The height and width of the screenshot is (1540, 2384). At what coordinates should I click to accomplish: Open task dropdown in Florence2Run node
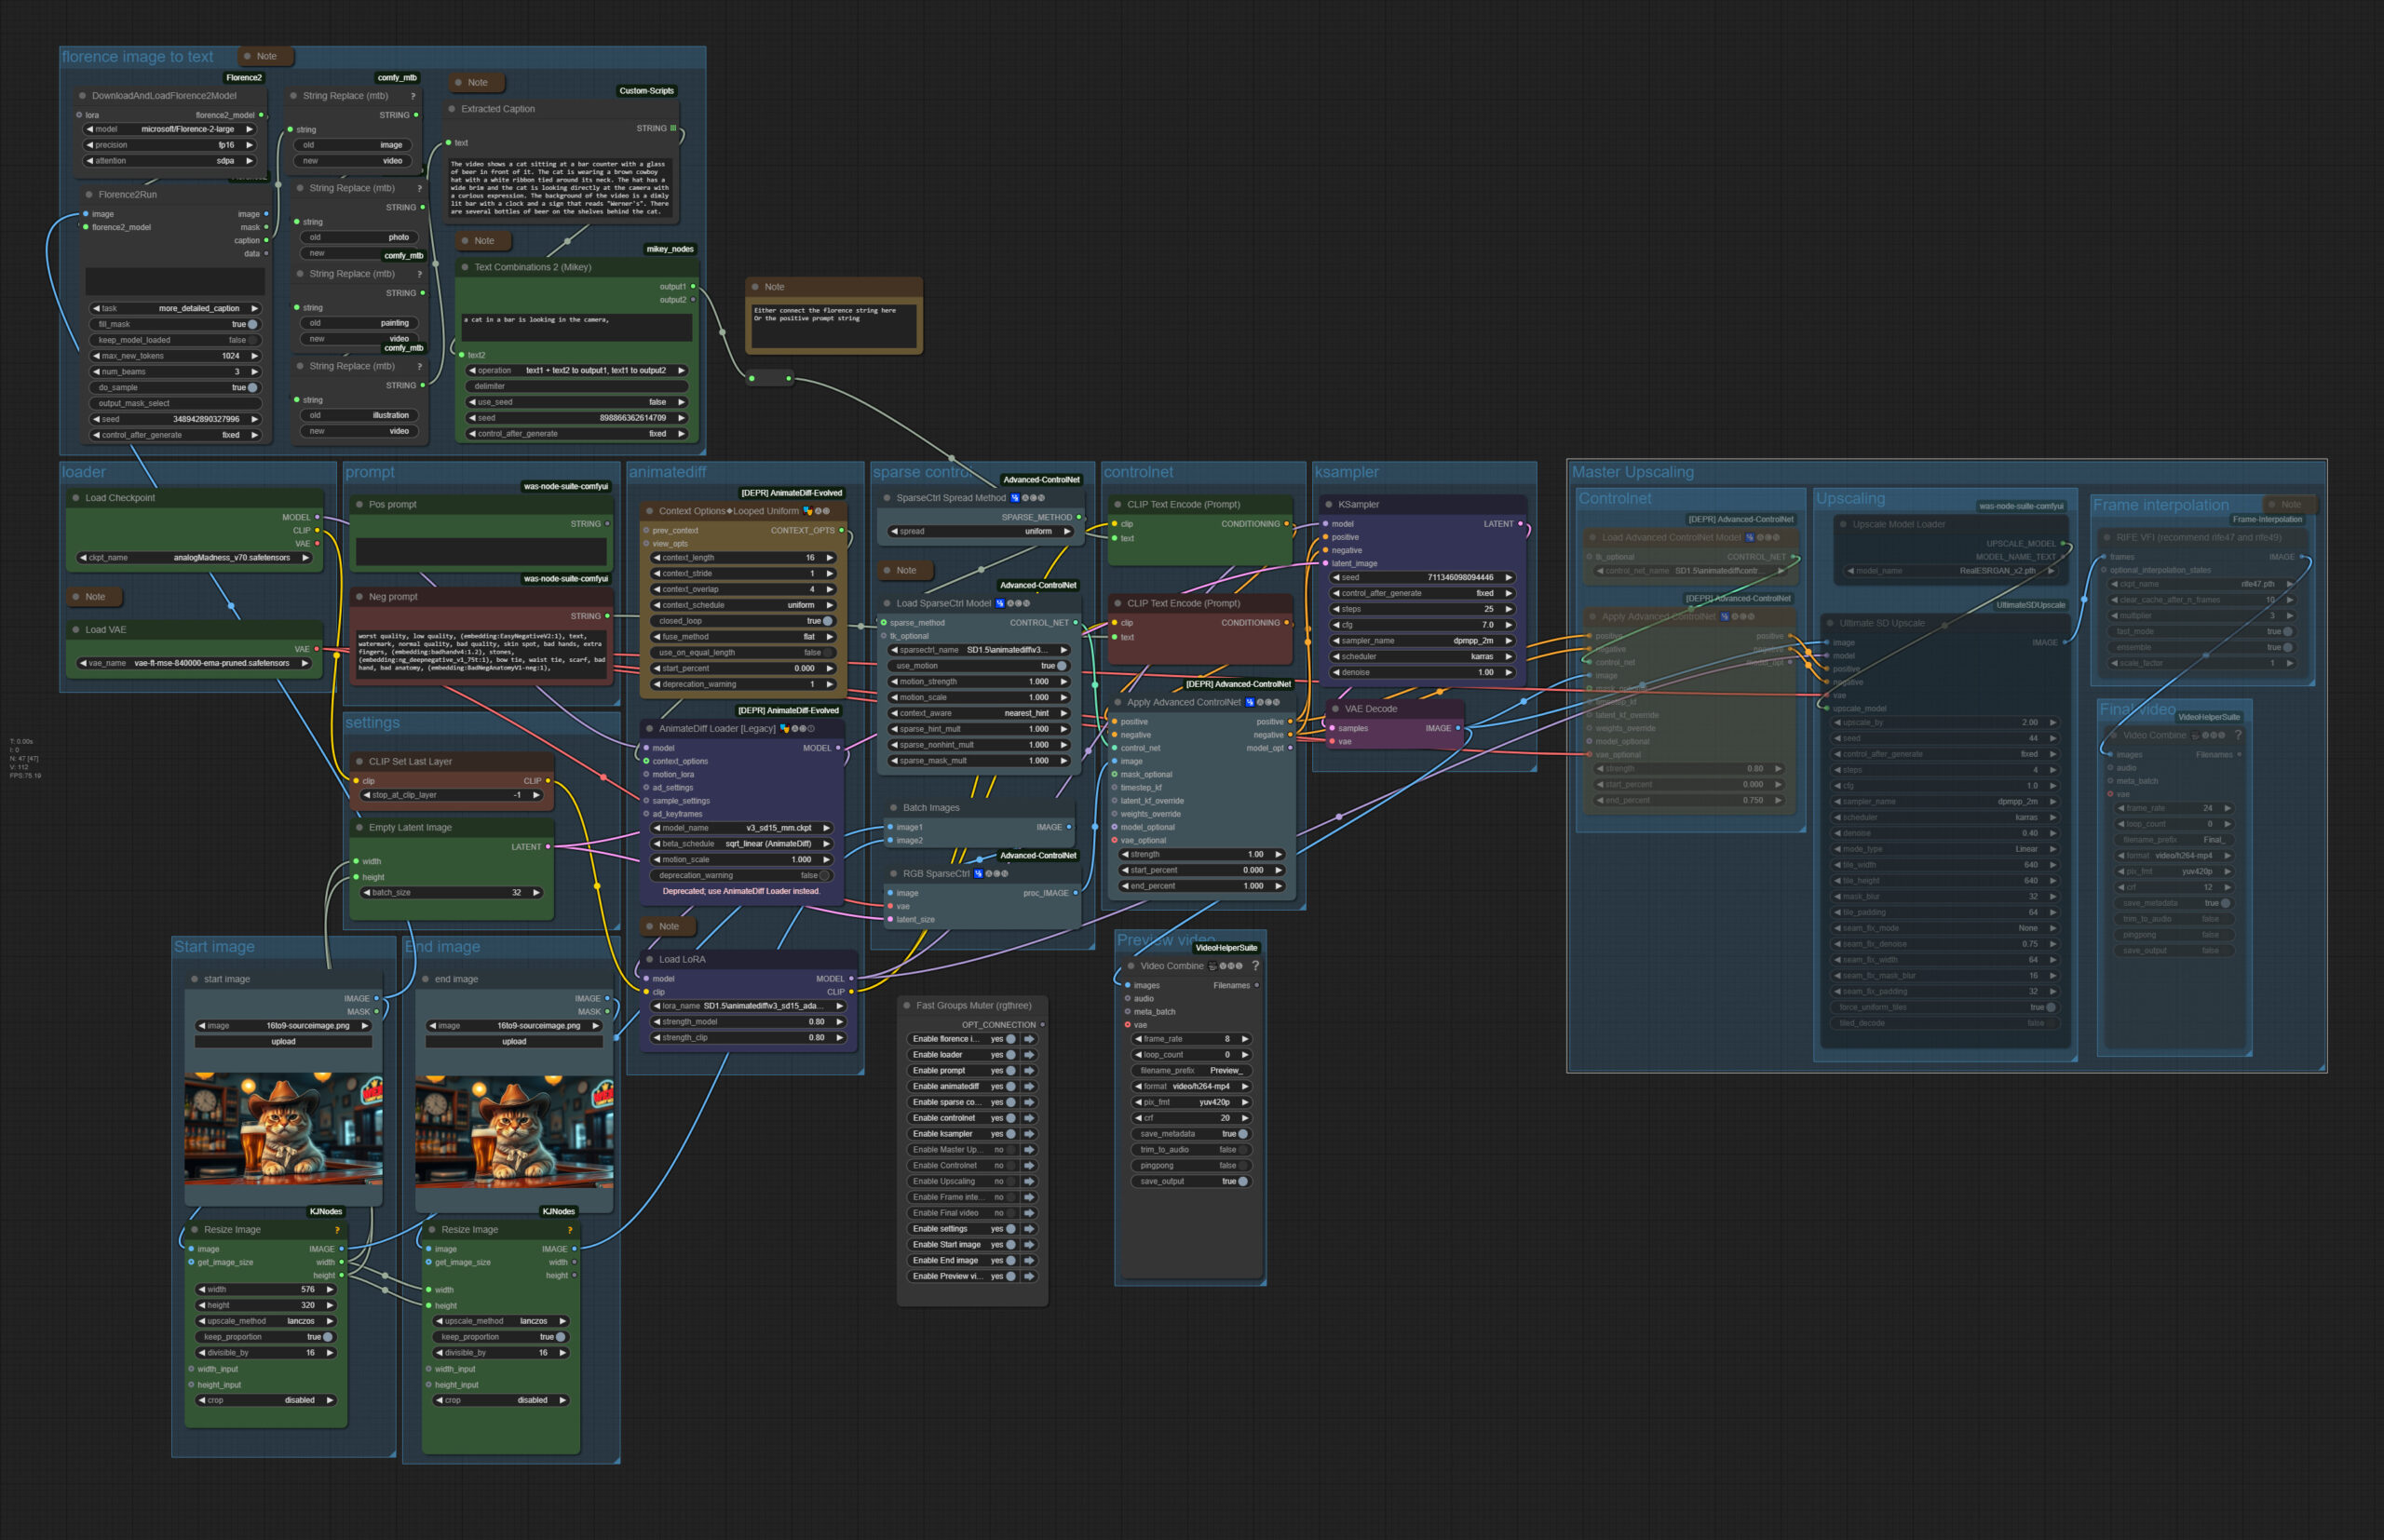[x=175, y=309]
